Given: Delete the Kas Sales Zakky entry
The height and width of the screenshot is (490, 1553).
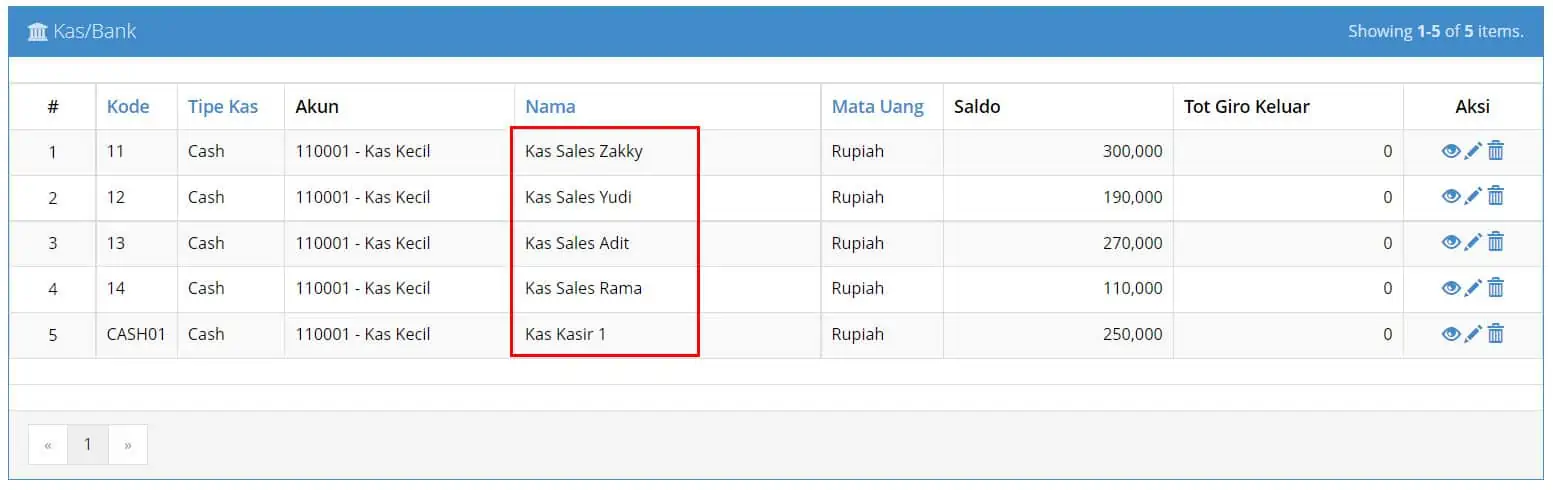Looking at the screenshot, I should [1496, 151].
